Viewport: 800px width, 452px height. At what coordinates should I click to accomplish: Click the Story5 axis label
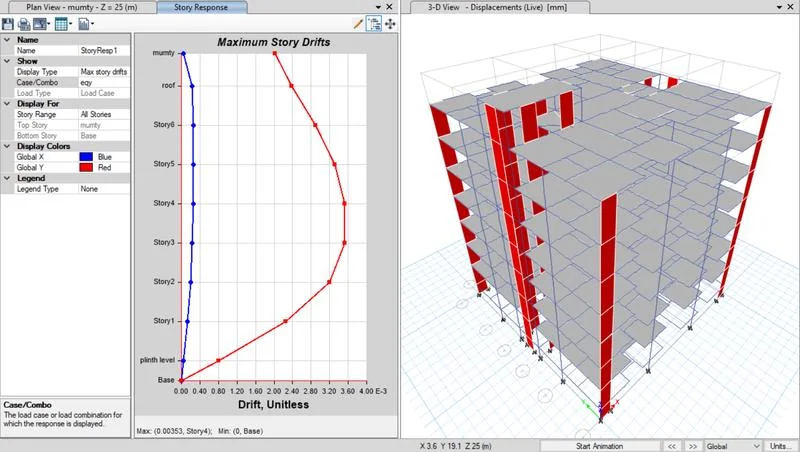pos(164,164)
